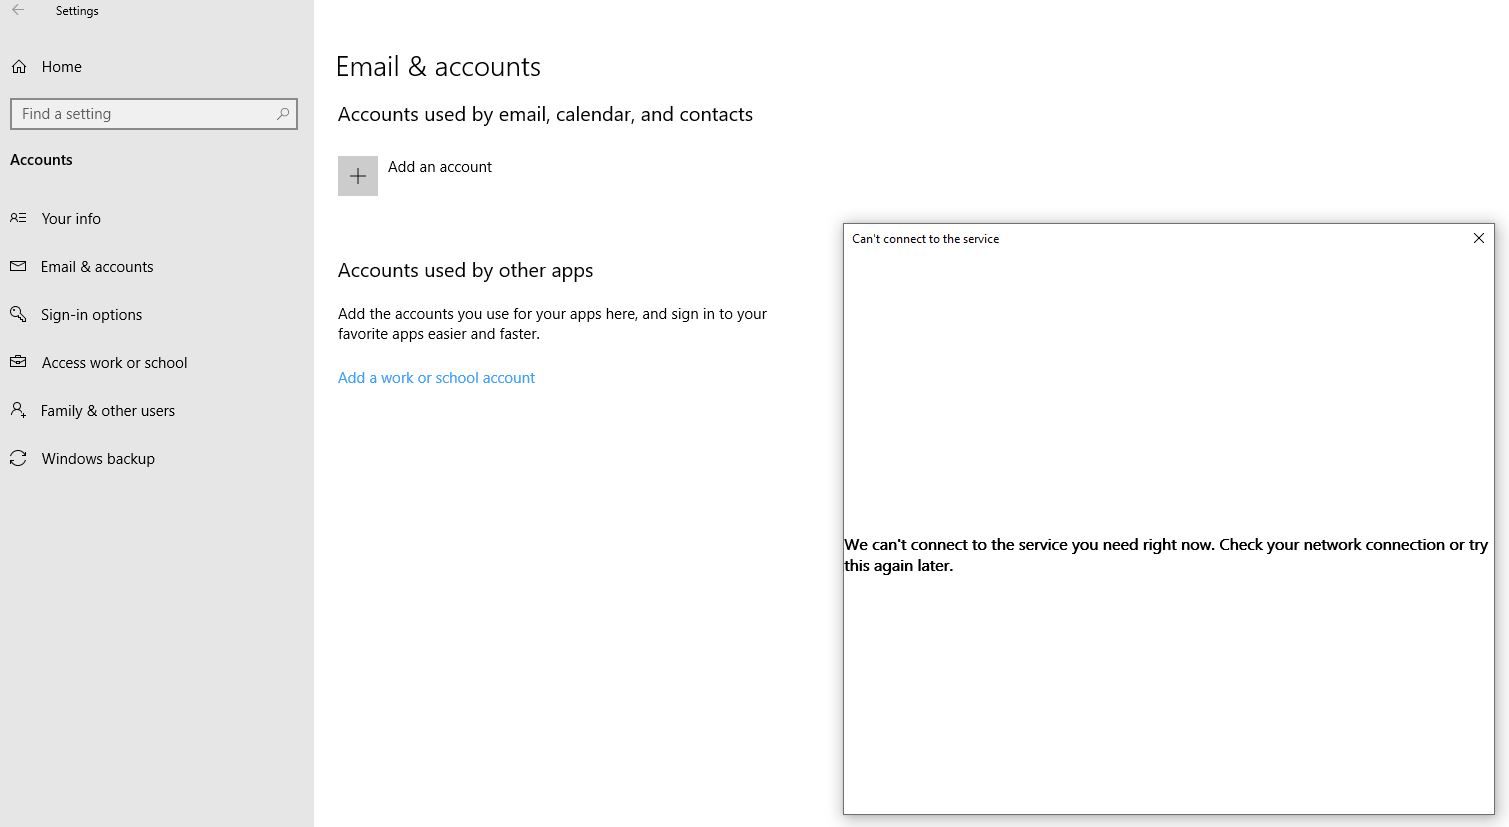Image resolution: width=1509 pixels, height=827 pixels.
Task: Click the Add an account label
Action: pyautogui.click(x=440, y=167)
